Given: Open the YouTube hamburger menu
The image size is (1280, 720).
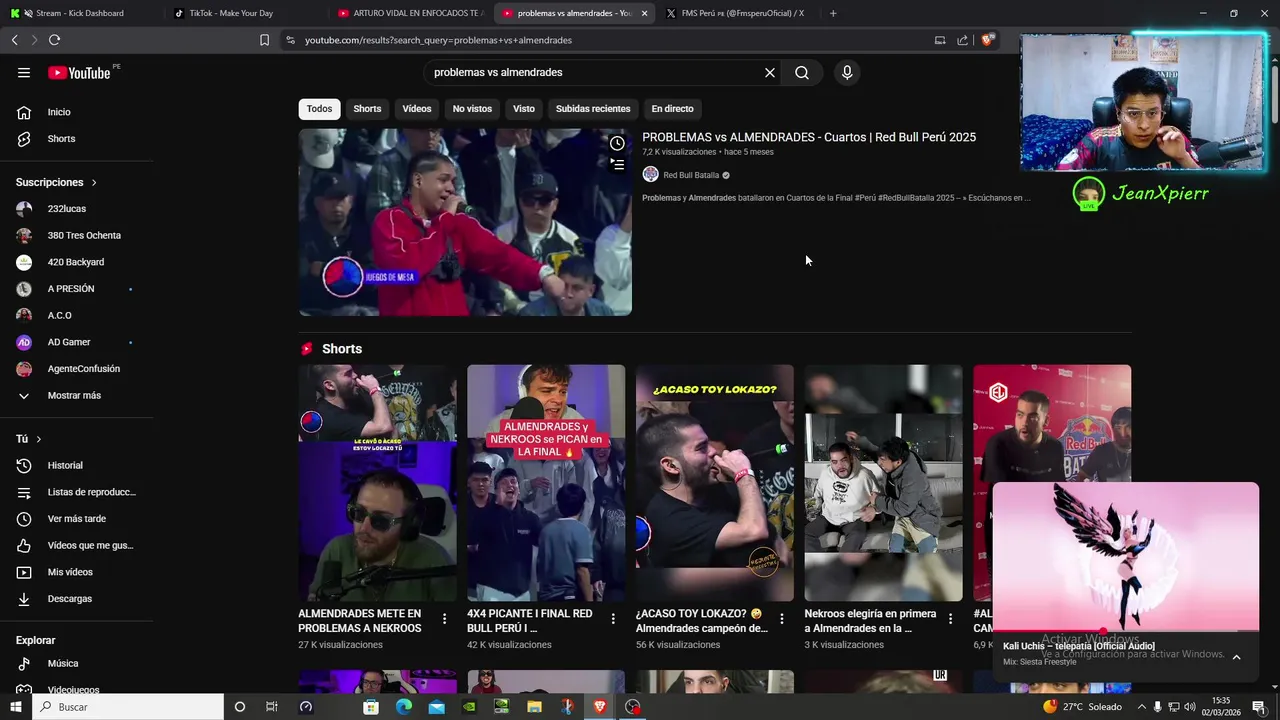Looking at the screenshot, I should click(x=24, y=72).
